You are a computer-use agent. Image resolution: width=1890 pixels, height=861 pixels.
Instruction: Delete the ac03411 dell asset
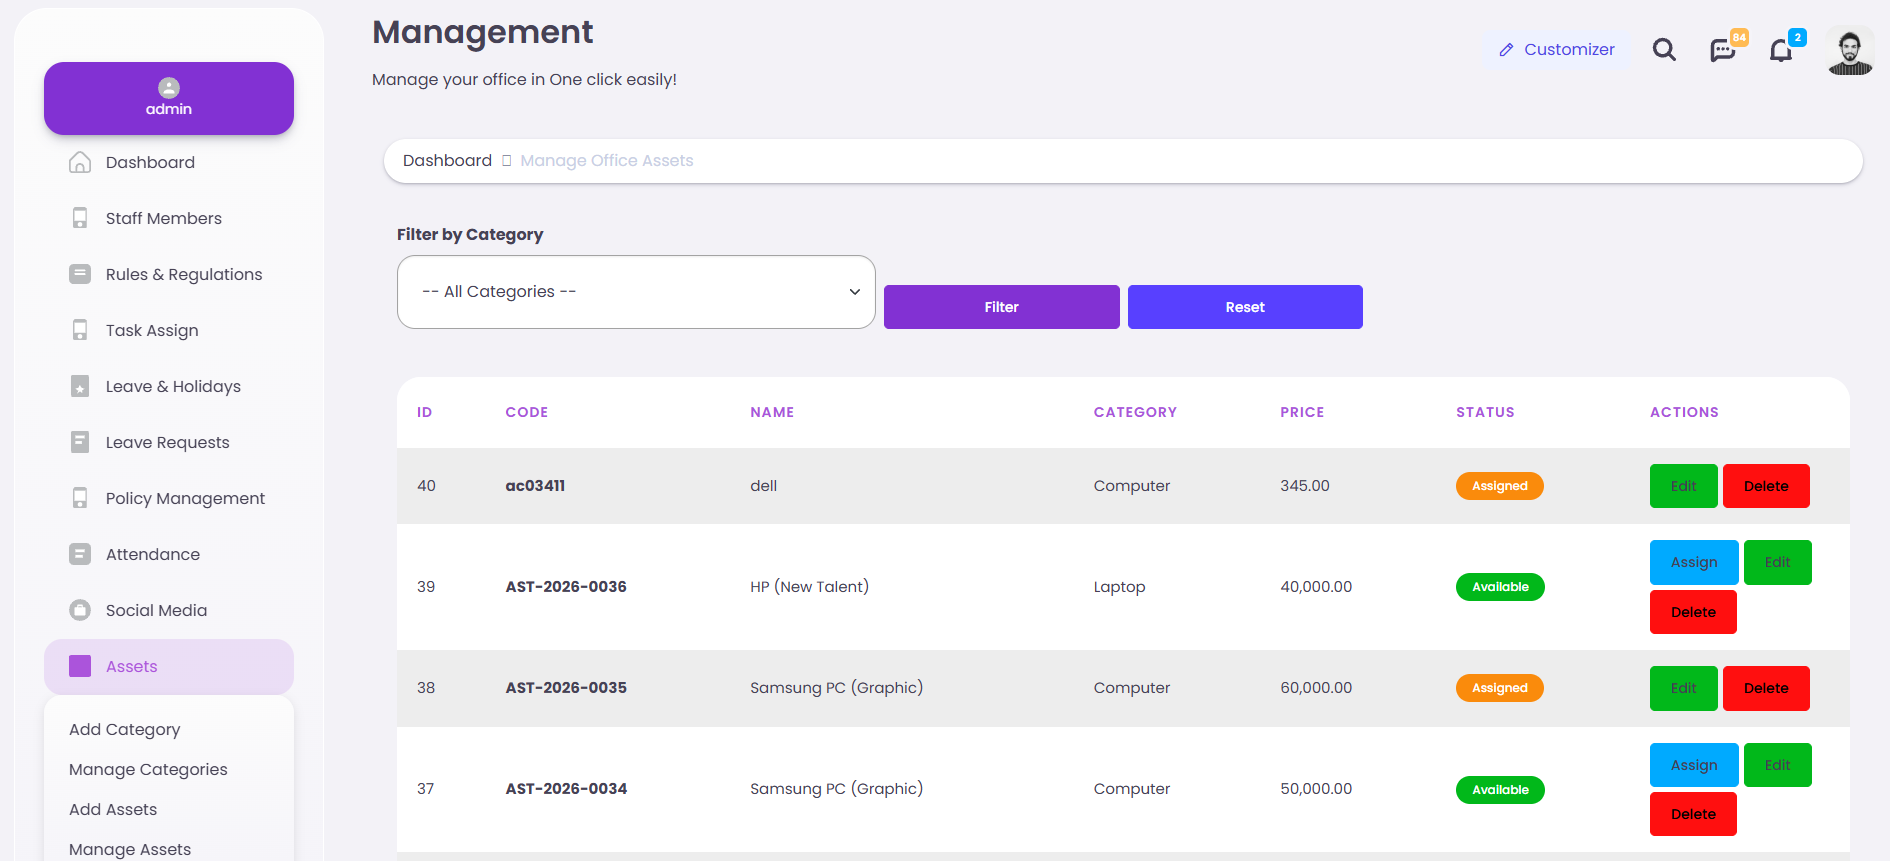tap(1766, 486)
